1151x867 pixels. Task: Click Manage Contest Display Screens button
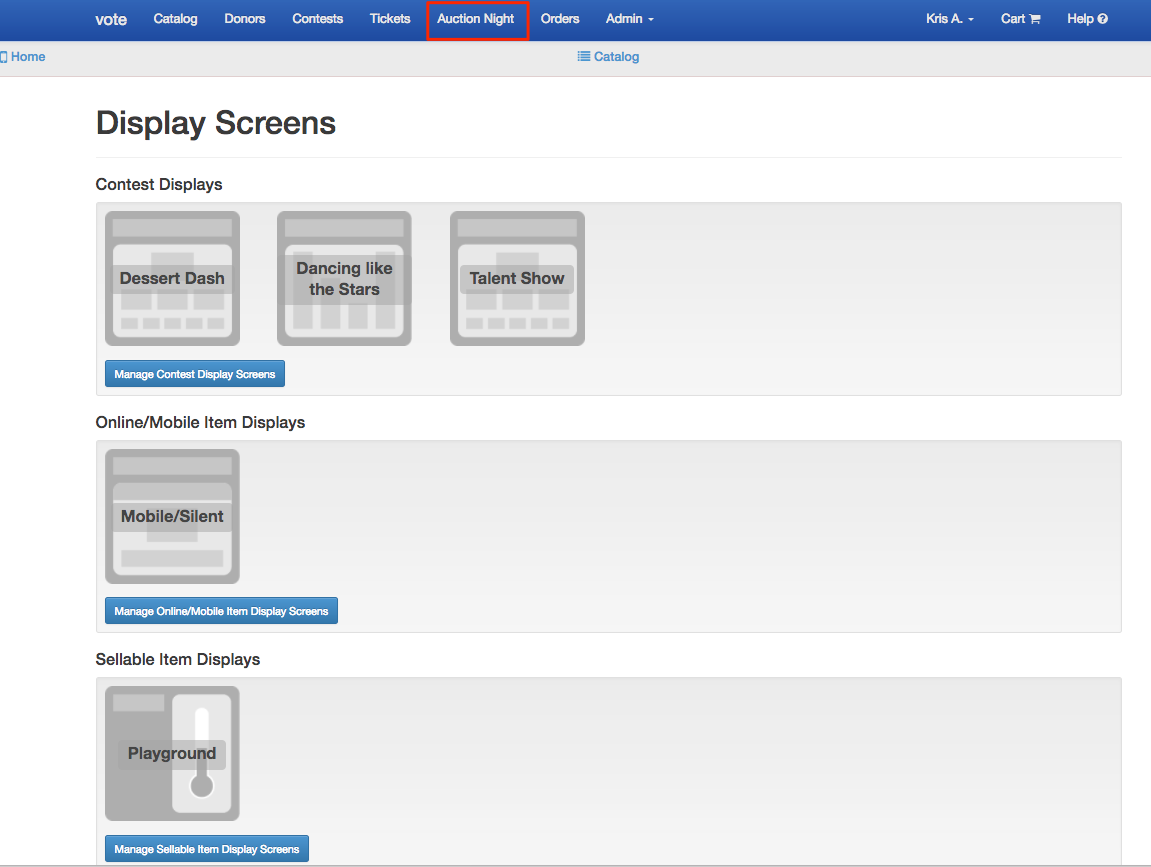pyautogui.click(x=195, y=374)
